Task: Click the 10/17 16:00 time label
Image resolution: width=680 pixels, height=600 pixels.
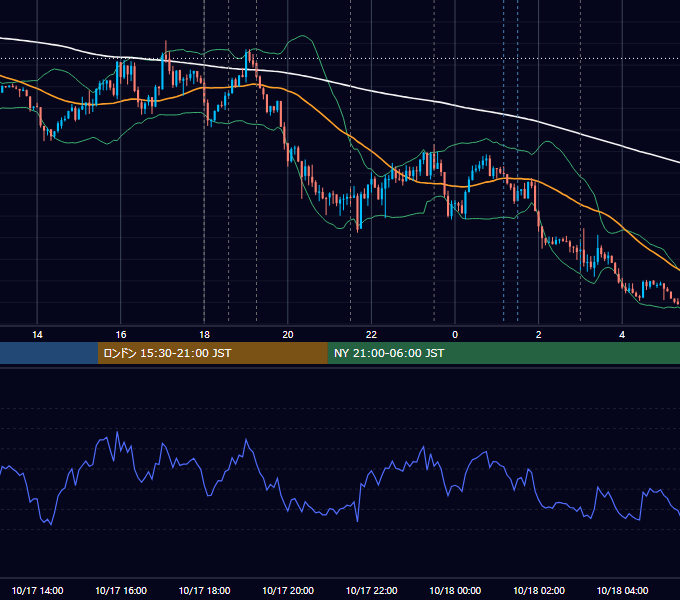Action: click(121, 590)
